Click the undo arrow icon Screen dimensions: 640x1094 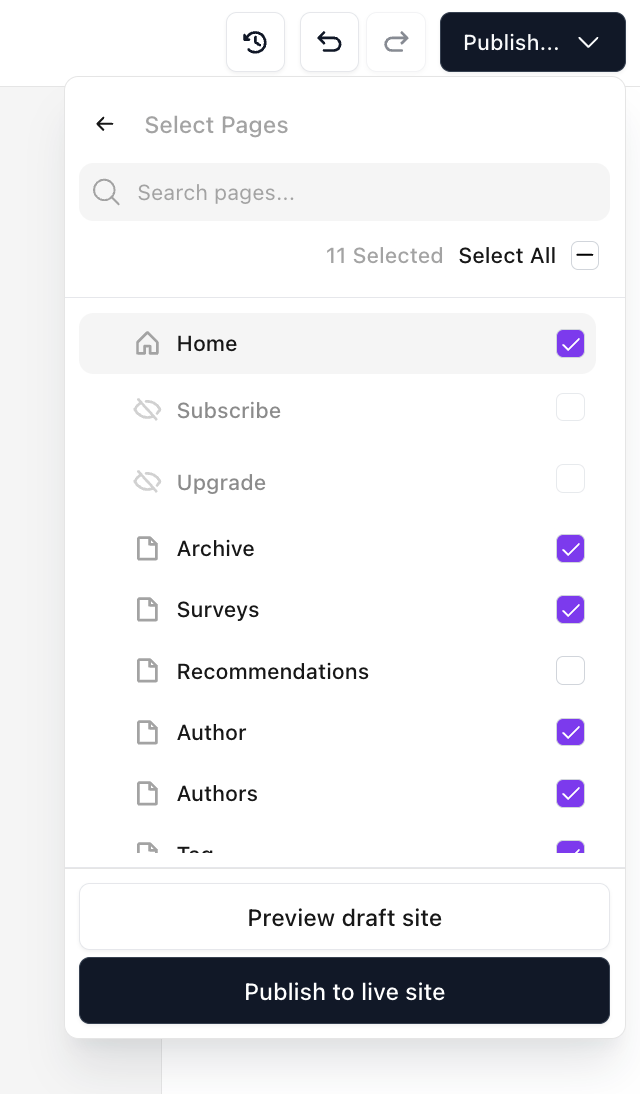pyautogui.click(x=329, y=42)
